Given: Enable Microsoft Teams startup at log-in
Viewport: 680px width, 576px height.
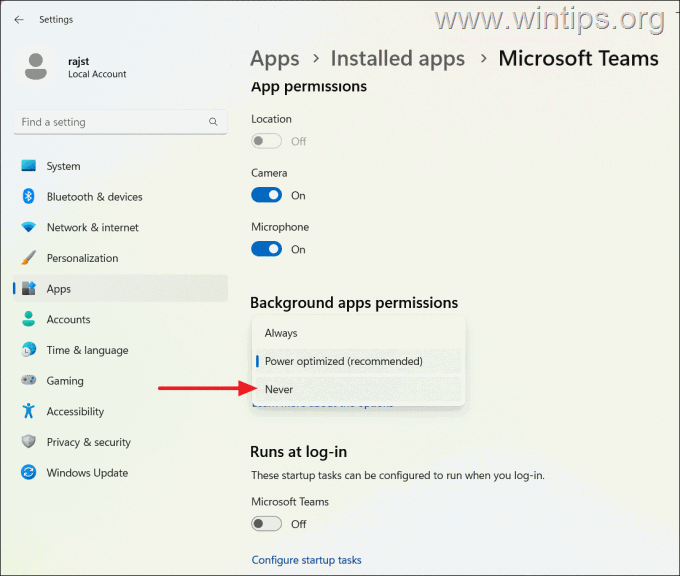Looking at the screenshot, I should point(266,524).
